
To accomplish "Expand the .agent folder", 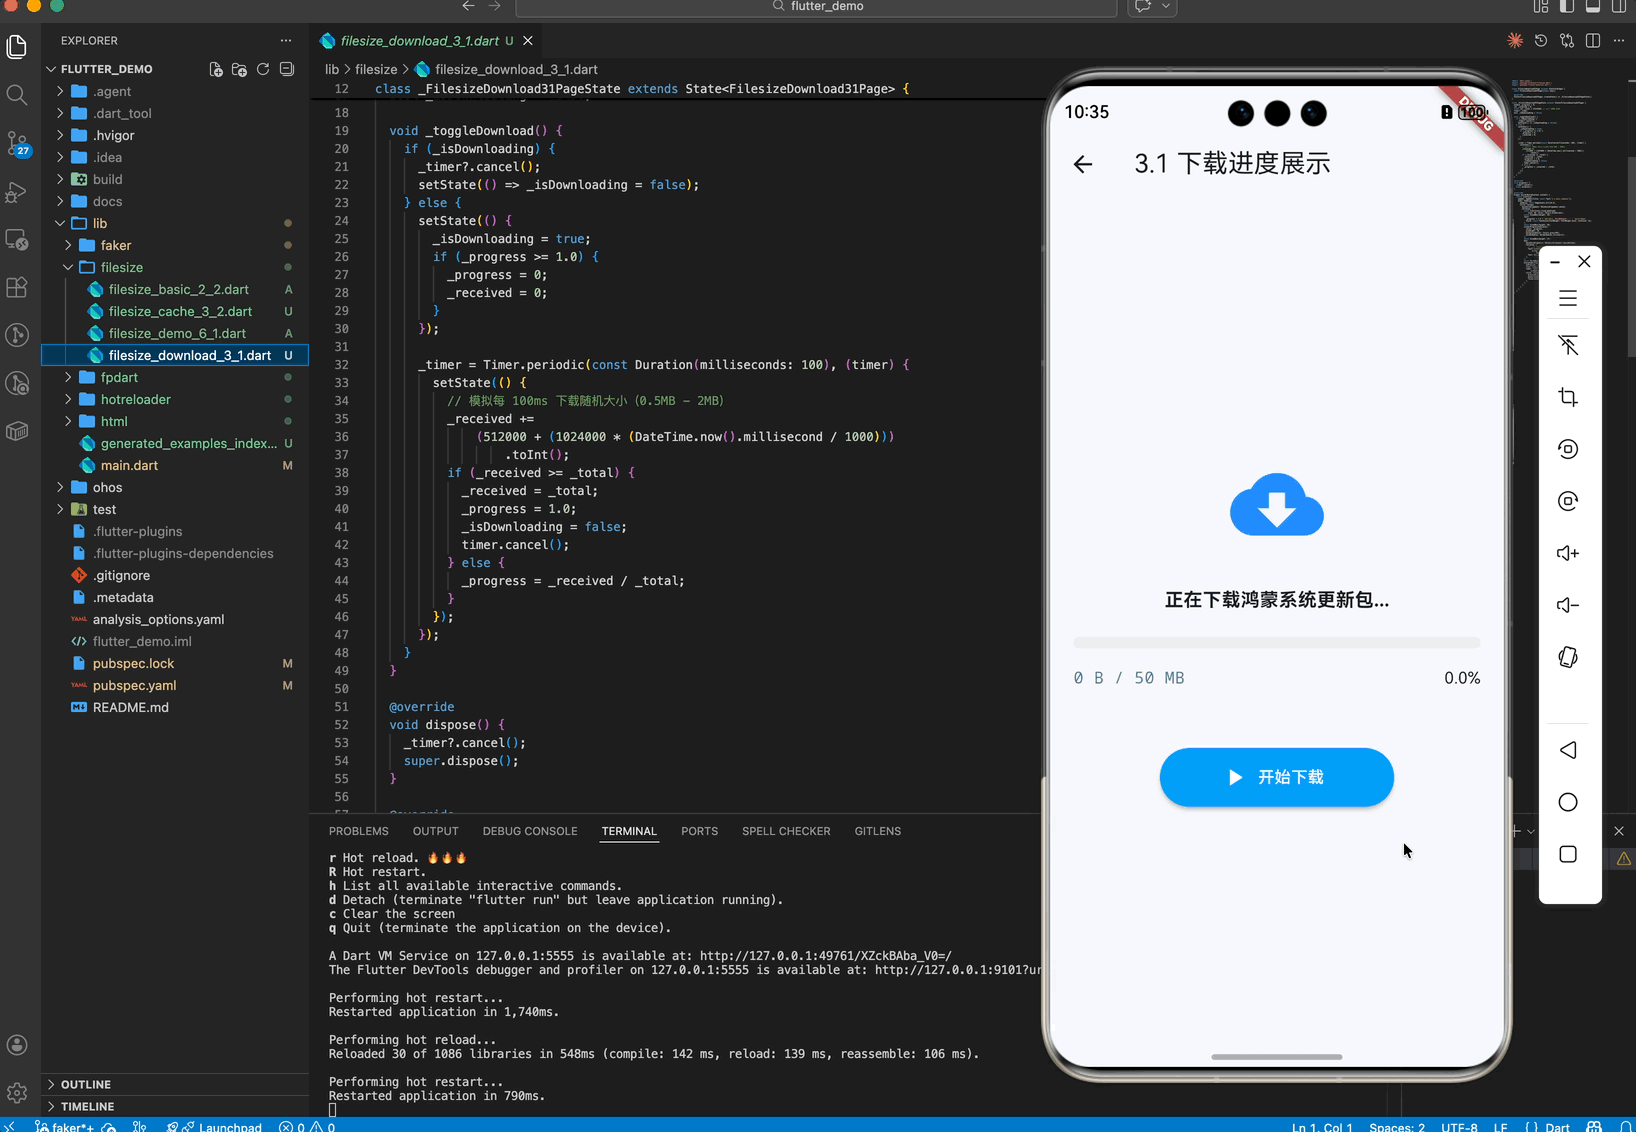I will (175, 91).
